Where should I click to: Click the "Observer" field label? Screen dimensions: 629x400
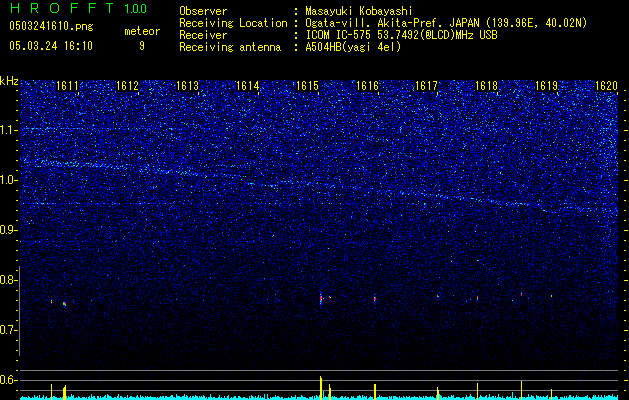pyautogui.click(x=203, y=11)
